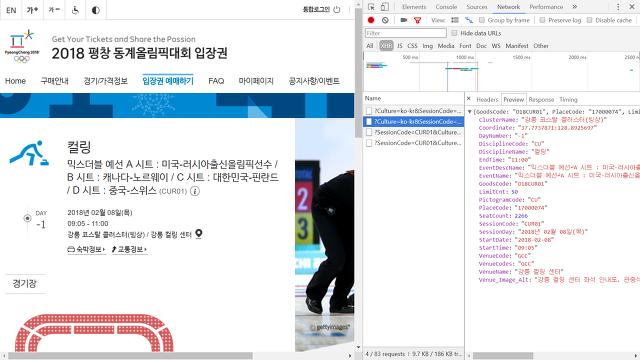Screen dimensions: 640x360
Task: Switch to Console tab
Action: point(446,7)
